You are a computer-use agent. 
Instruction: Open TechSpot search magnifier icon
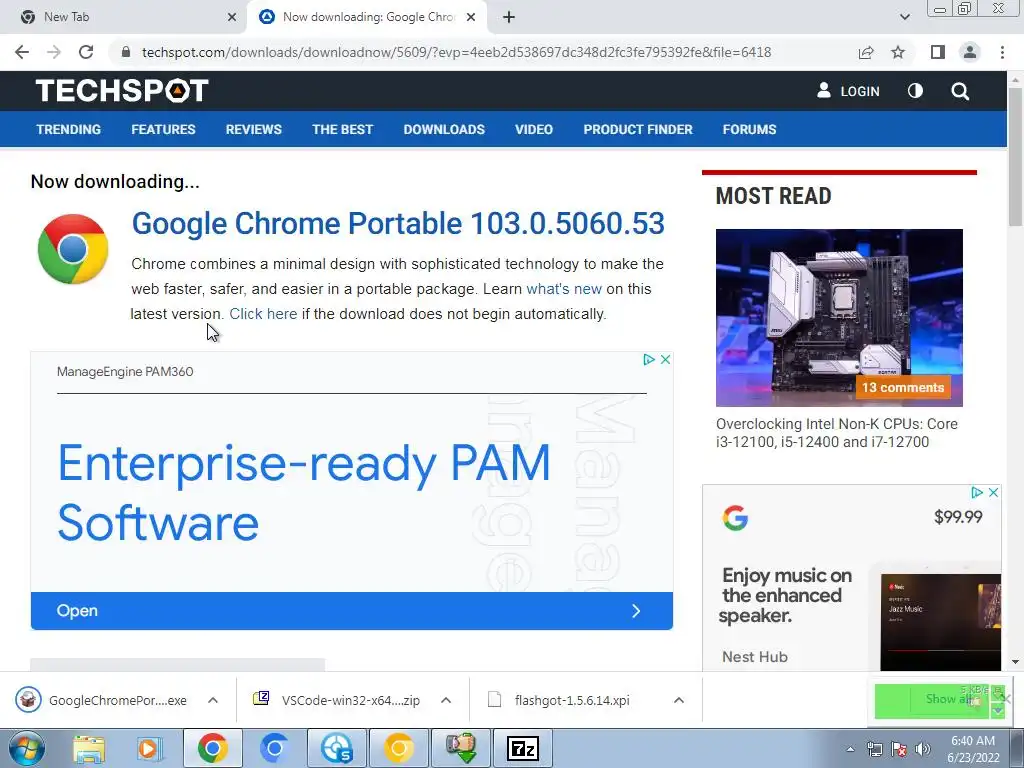coord(960,91)
